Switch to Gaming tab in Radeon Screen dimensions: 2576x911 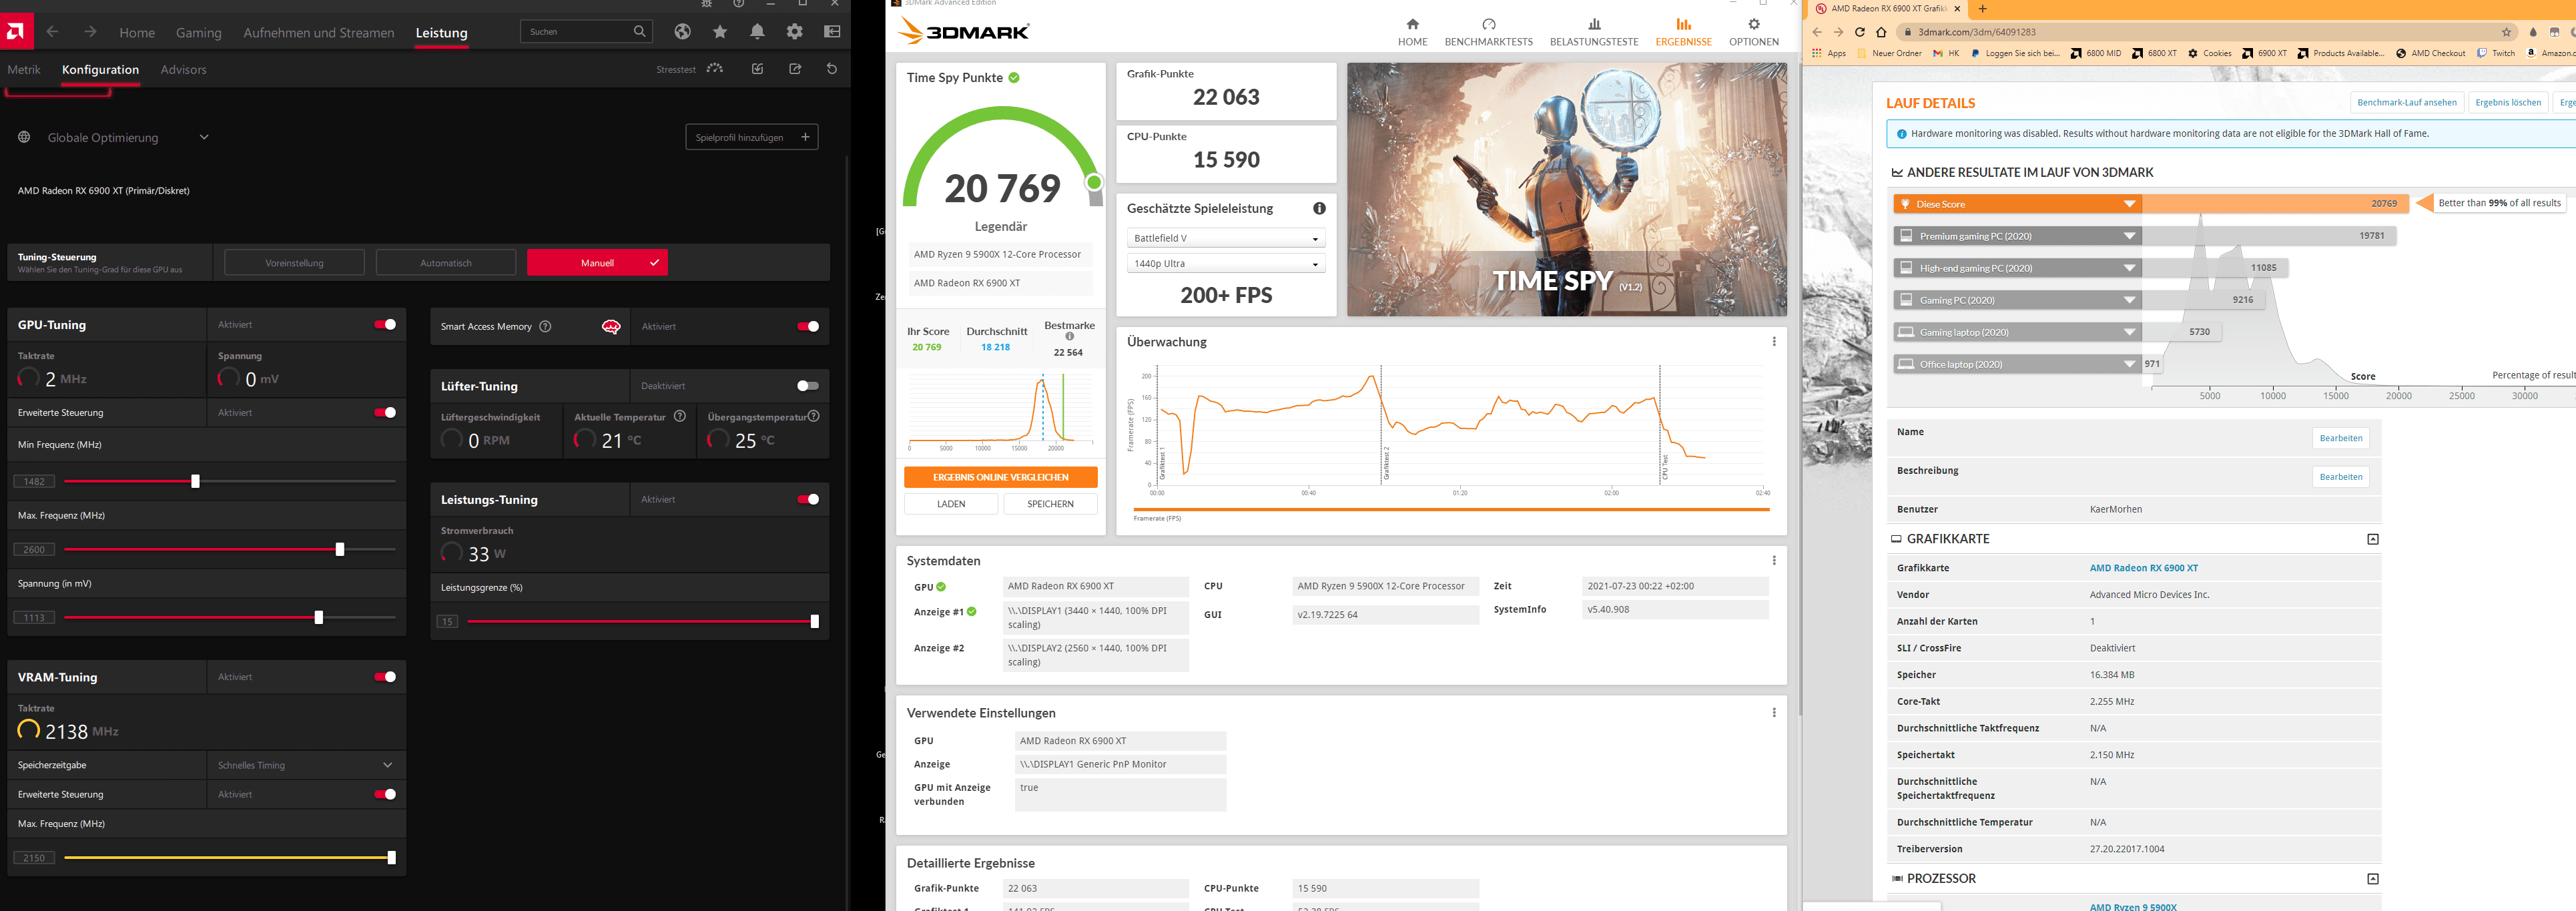199,33
